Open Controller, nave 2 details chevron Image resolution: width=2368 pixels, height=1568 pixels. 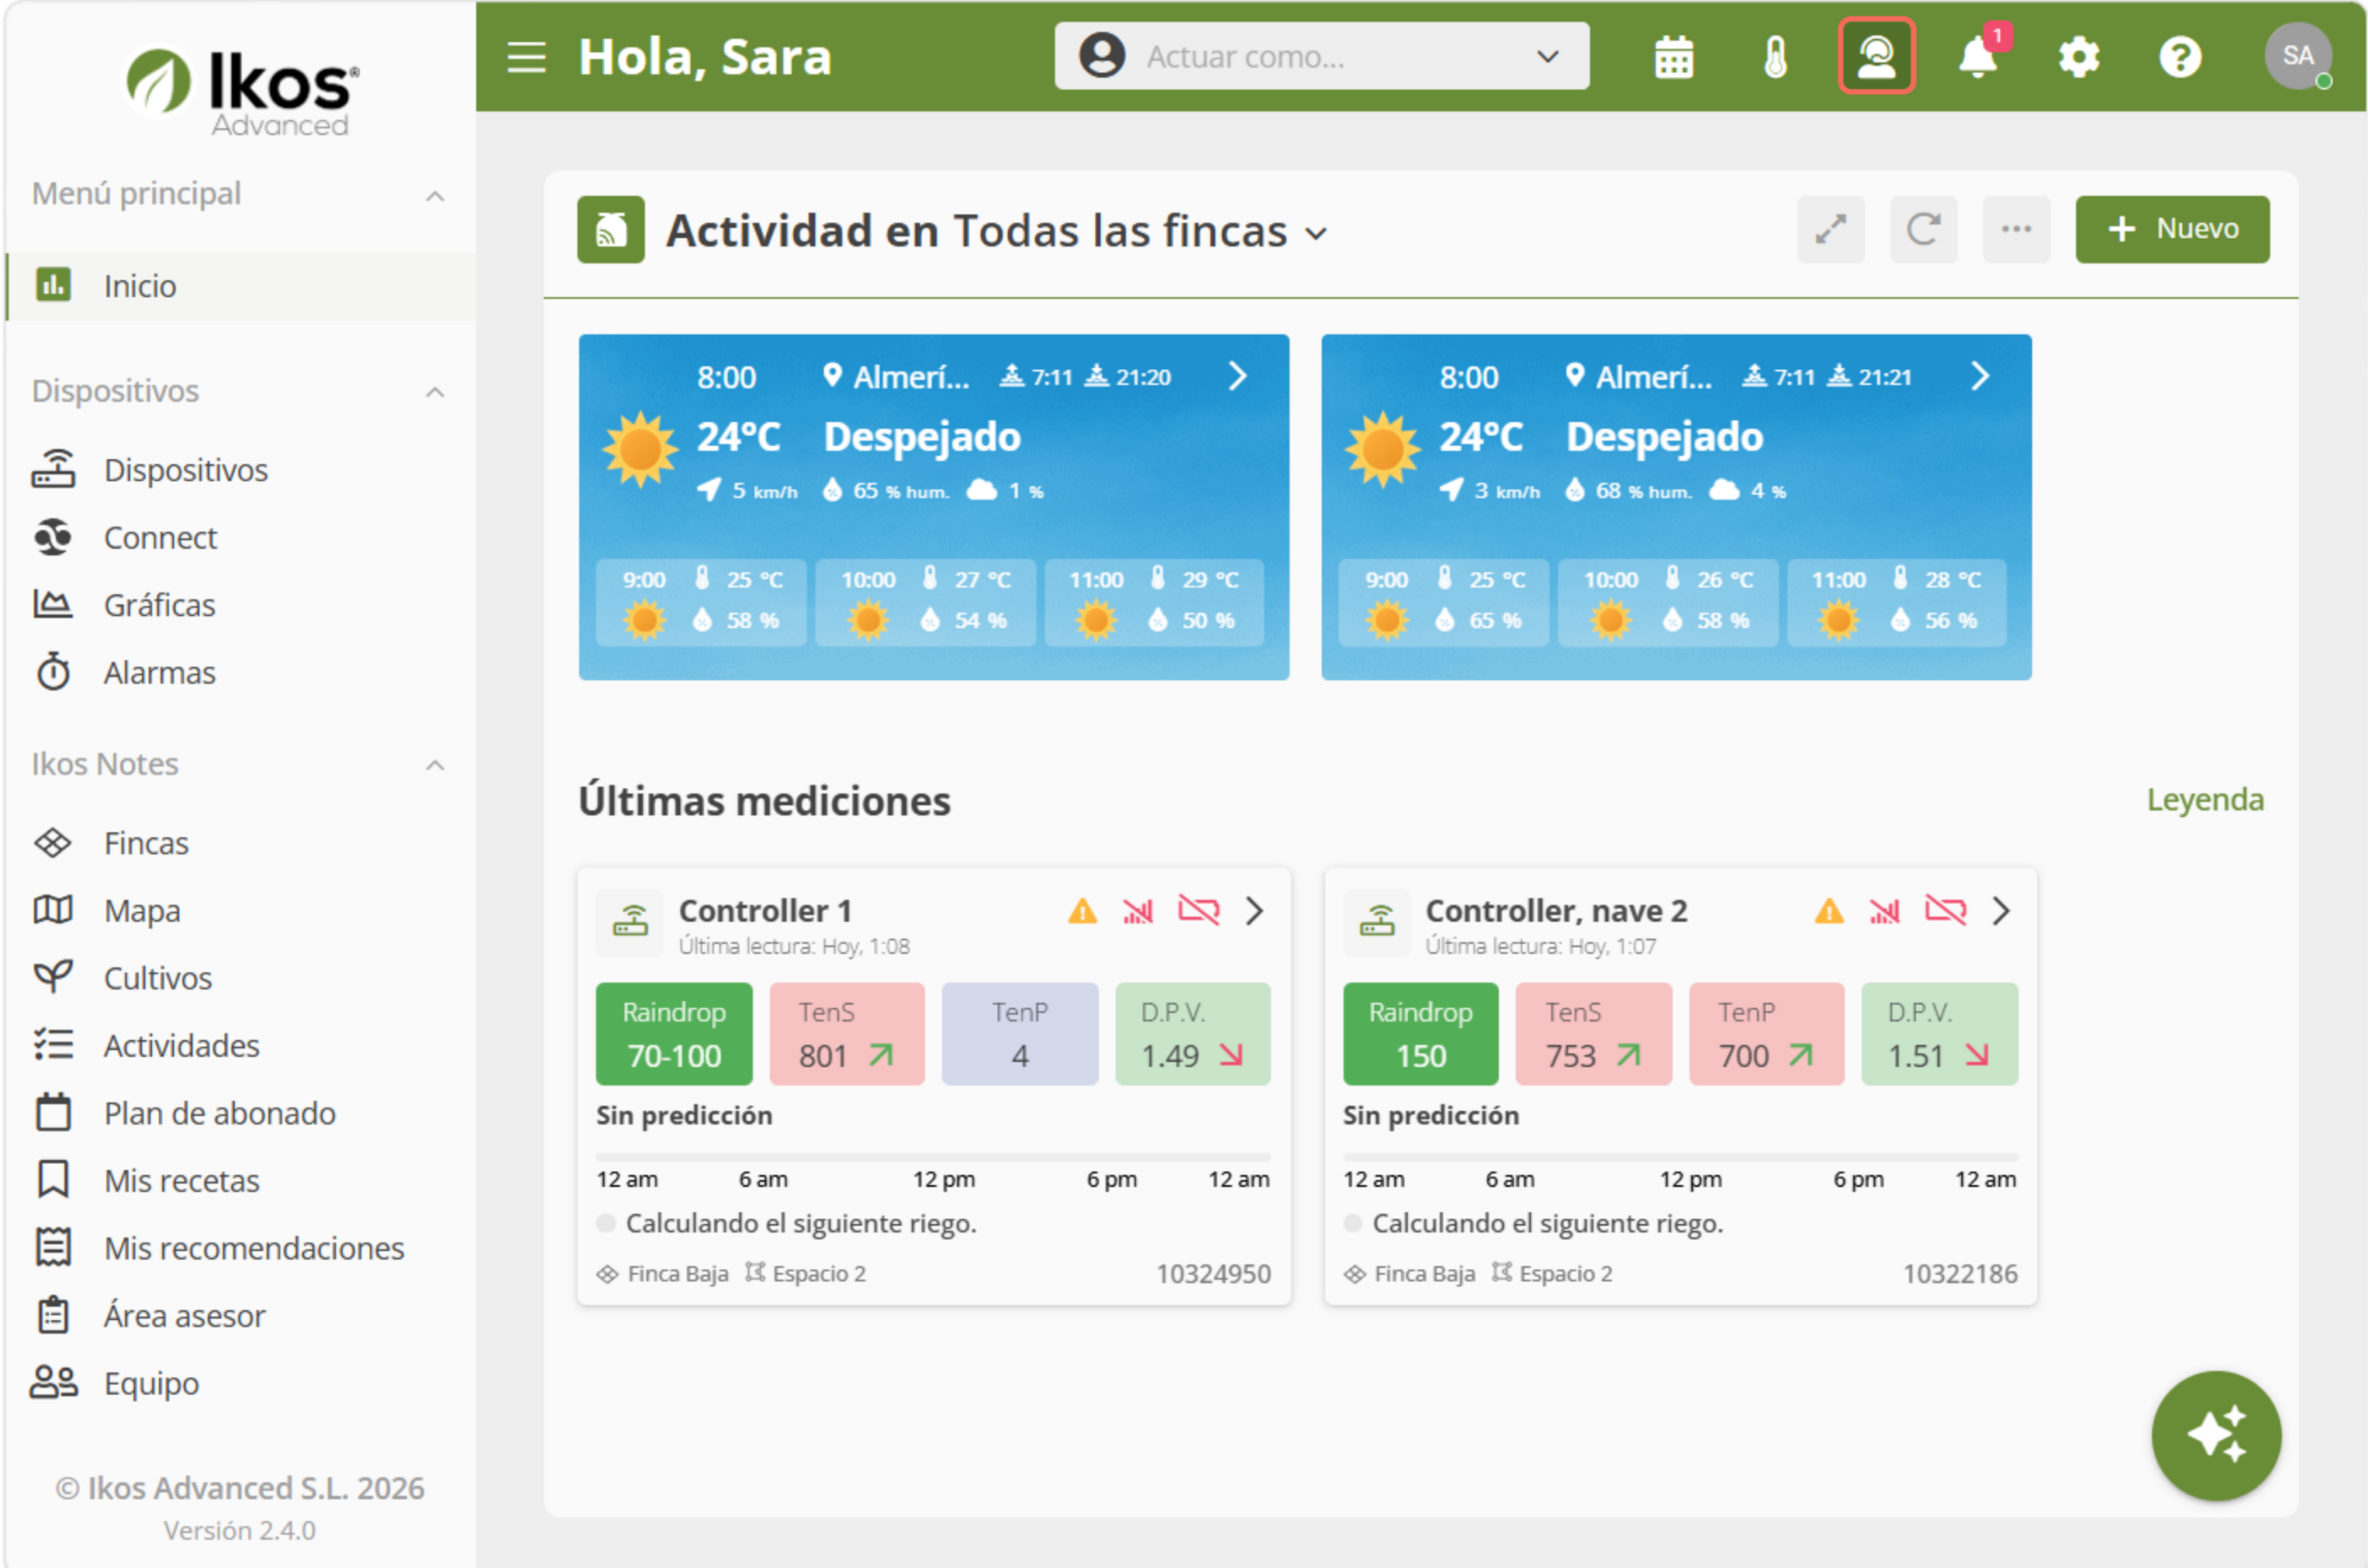(2001, 911)
